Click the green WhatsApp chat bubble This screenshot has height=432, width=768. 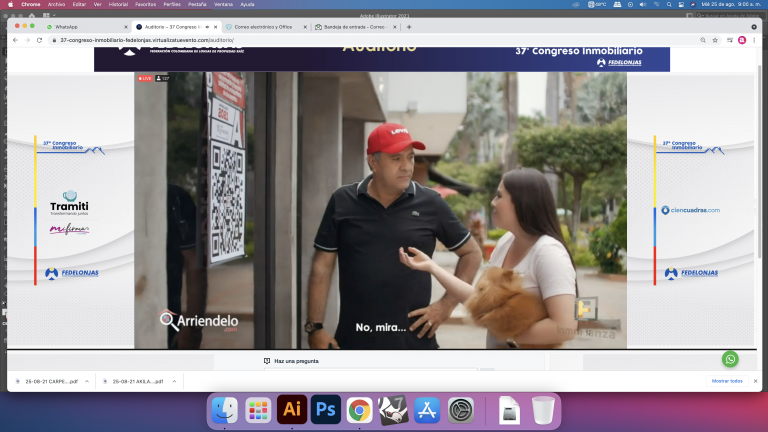click(x=730, y=359)
